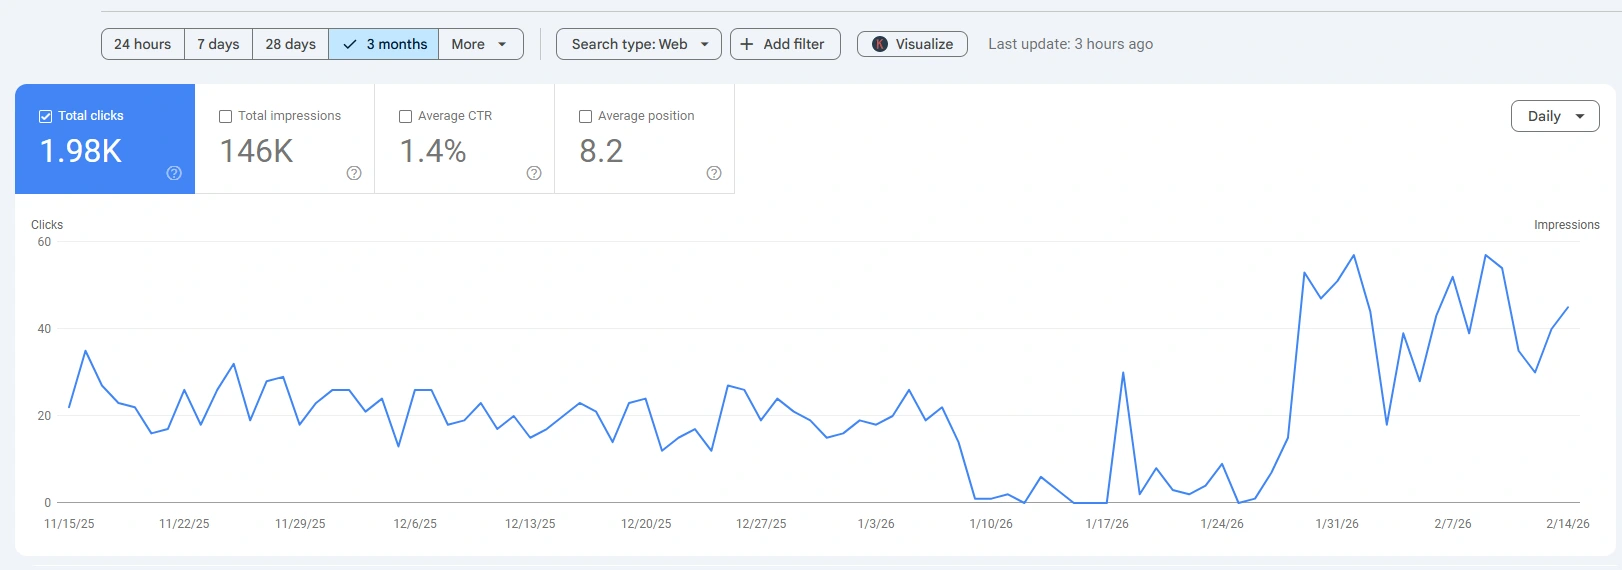Screen dimensions: 1622x570
Task: Select the 28 days date range
Action: click(290, 44)
